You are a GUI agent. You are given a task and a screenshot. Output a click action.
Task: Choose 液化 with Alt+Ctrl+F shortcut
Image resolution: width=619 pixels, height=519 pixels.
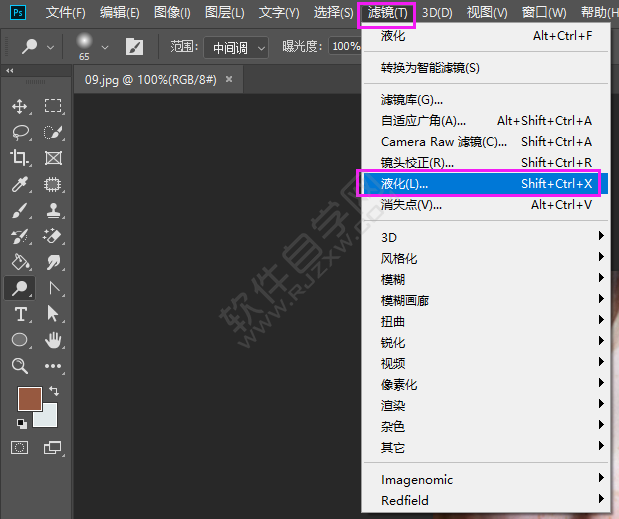(486, 36)
